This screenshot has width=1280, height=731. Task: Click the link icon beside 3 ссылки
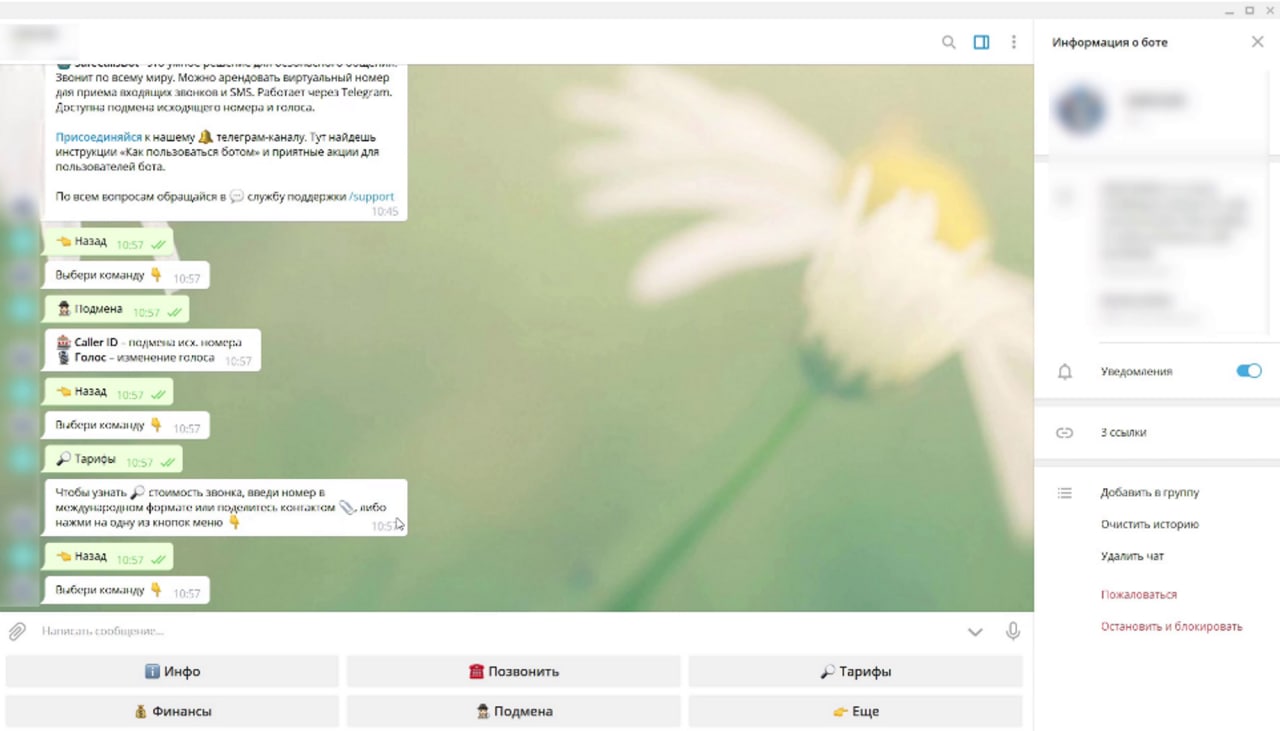pos(1065,433)
